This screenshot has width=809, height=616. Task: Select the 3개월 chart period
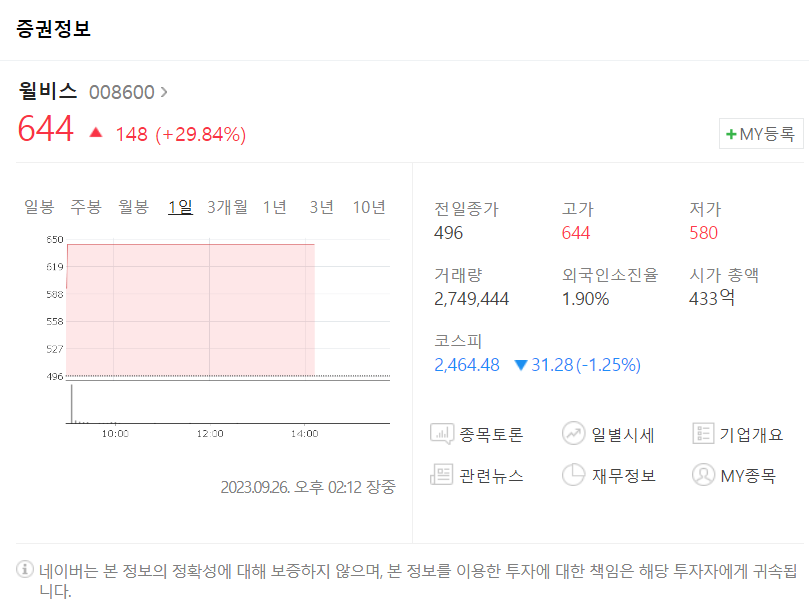point(228,207)
